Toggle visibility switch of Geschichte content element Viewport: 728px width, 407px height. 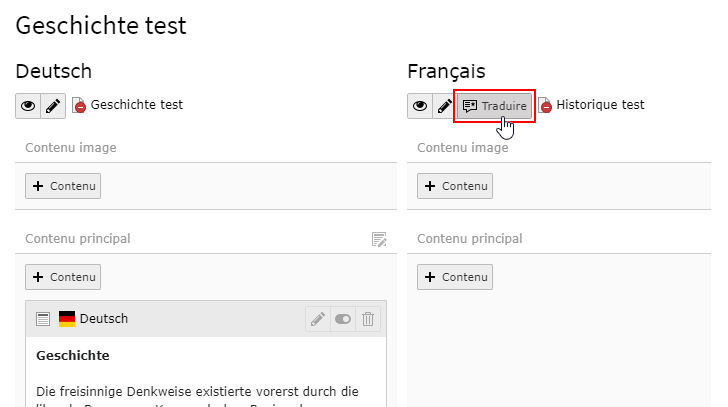click(x=343, y=319)
